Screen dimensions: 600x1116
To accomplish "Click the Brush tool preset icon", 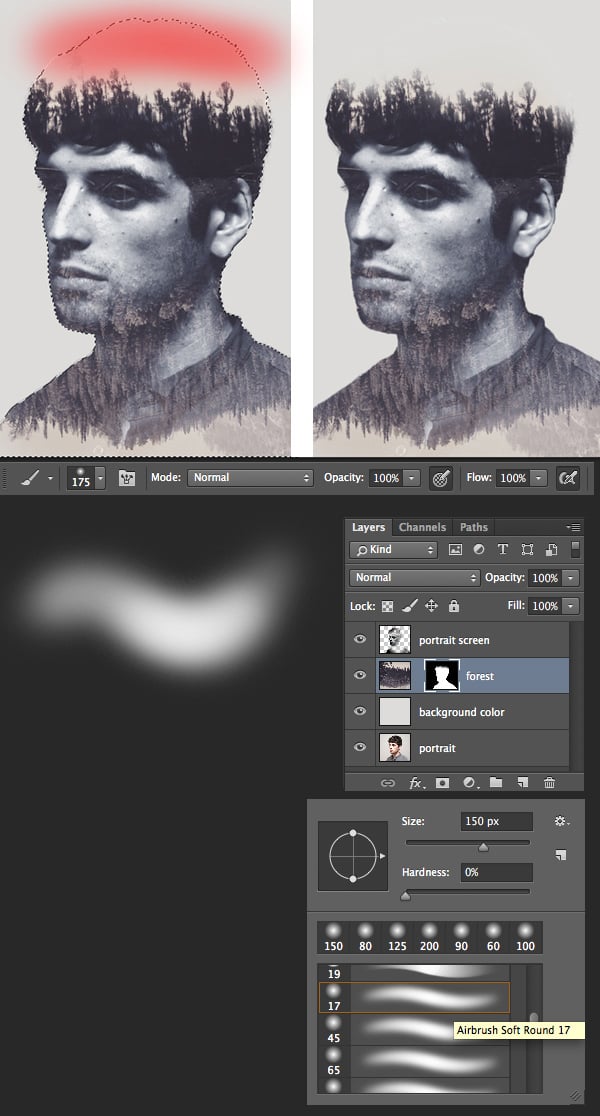I will (x=30, y=478).
